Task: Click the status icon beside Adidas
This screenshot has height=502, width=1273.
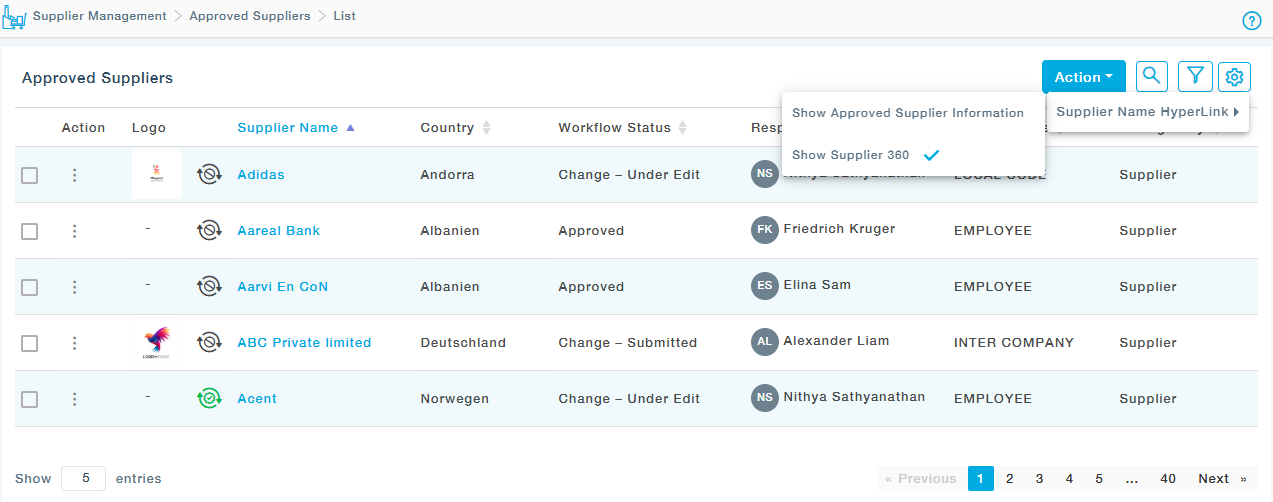Action: click(209, 175)
